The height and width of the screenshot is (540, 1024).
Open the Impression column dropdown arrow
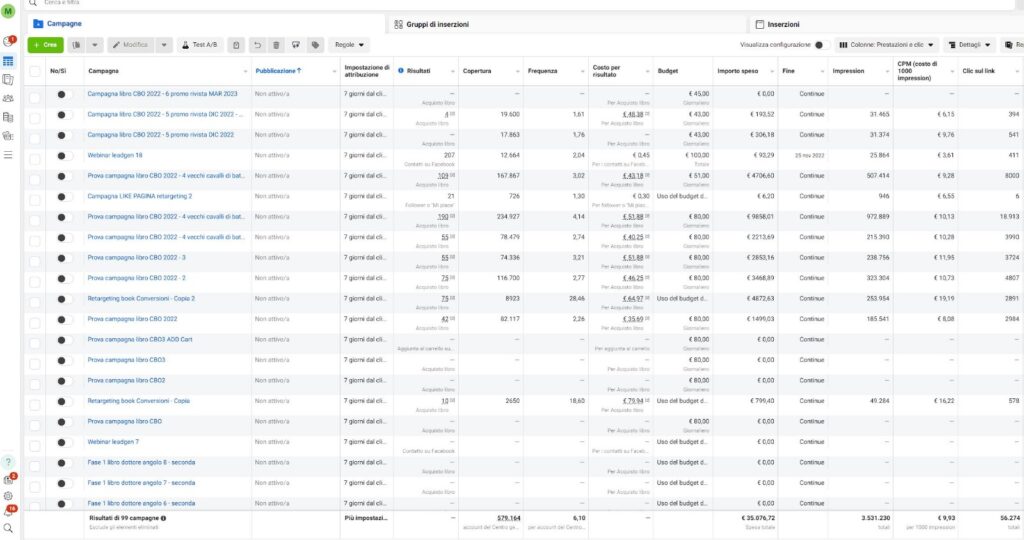tap(887, 71)
